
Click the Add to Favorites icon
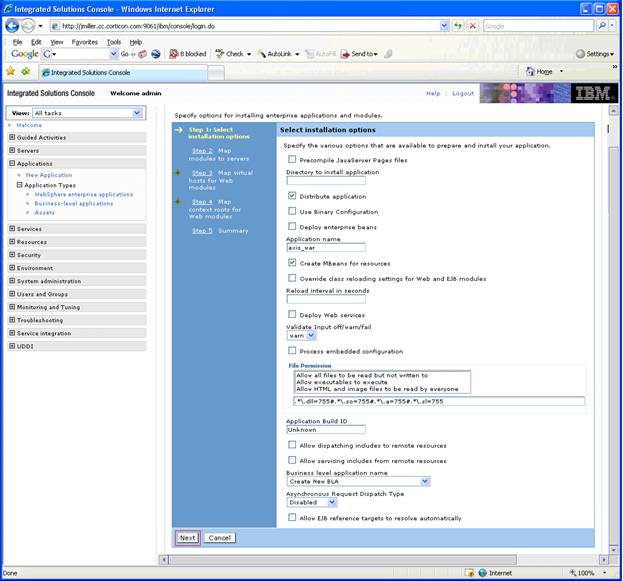coord(26,72)
